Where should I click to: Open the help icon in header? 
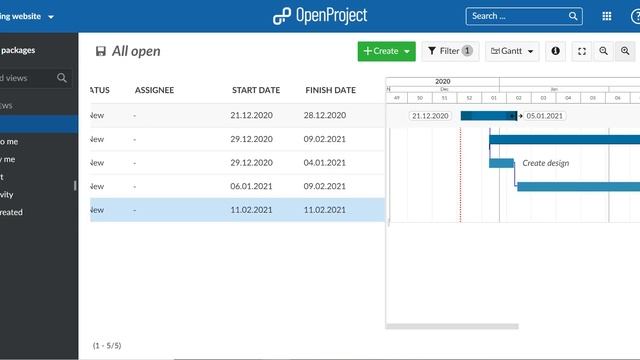(636, 17)
